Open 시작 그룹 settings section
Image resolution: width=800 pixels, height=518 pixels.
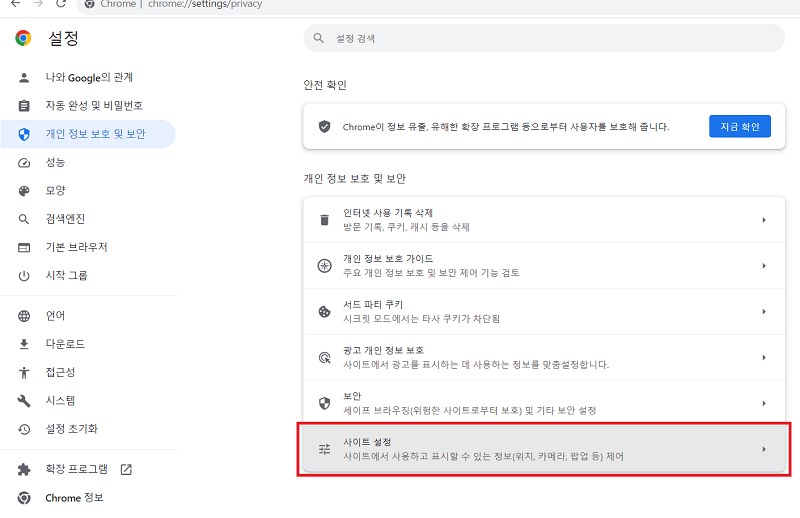(66, 276)
